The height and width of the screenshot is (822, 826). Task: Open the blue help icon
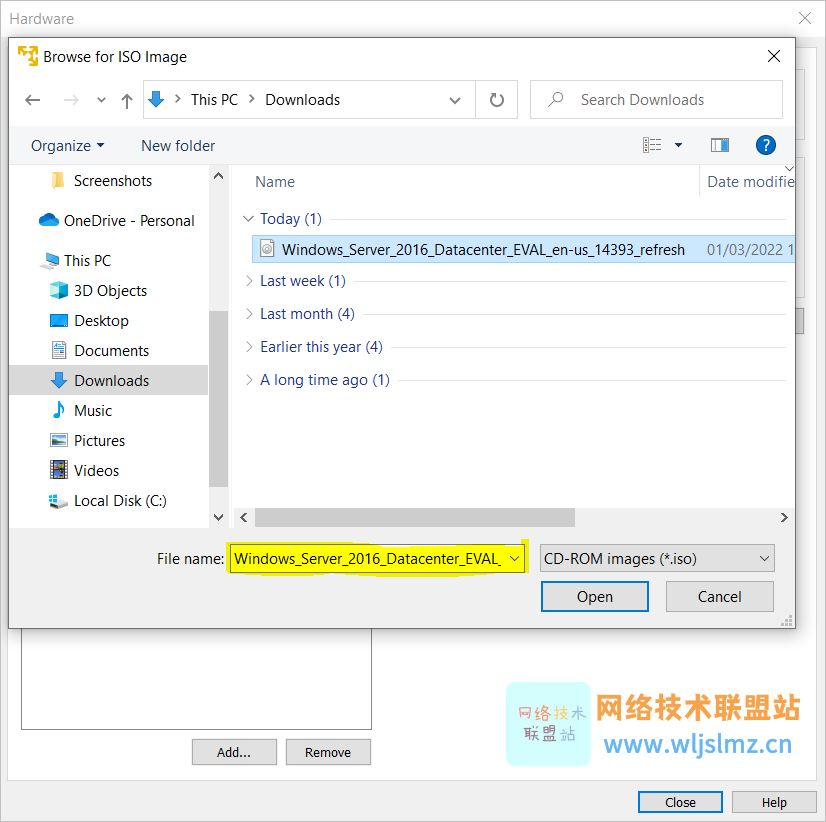[765, 145]
